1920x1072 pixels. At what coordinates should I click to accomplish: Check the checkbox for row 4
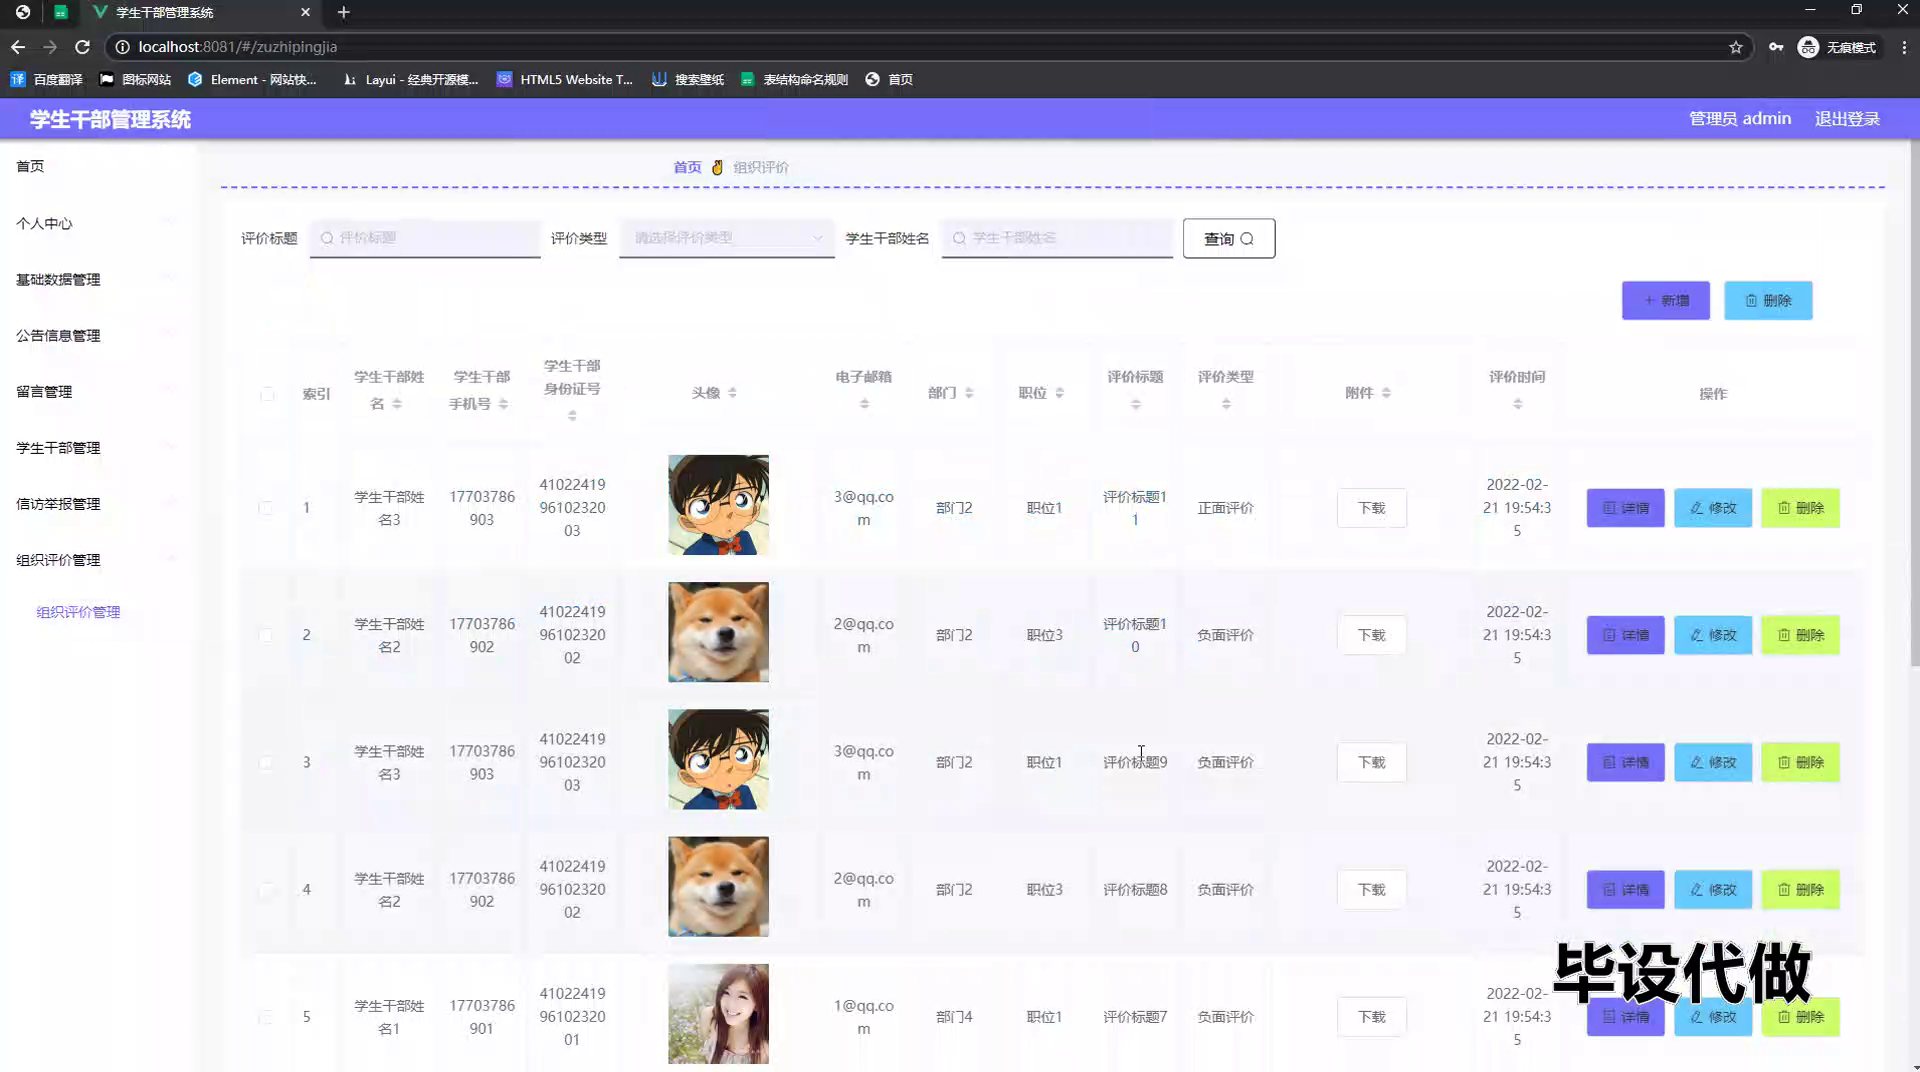coord(266,889)
